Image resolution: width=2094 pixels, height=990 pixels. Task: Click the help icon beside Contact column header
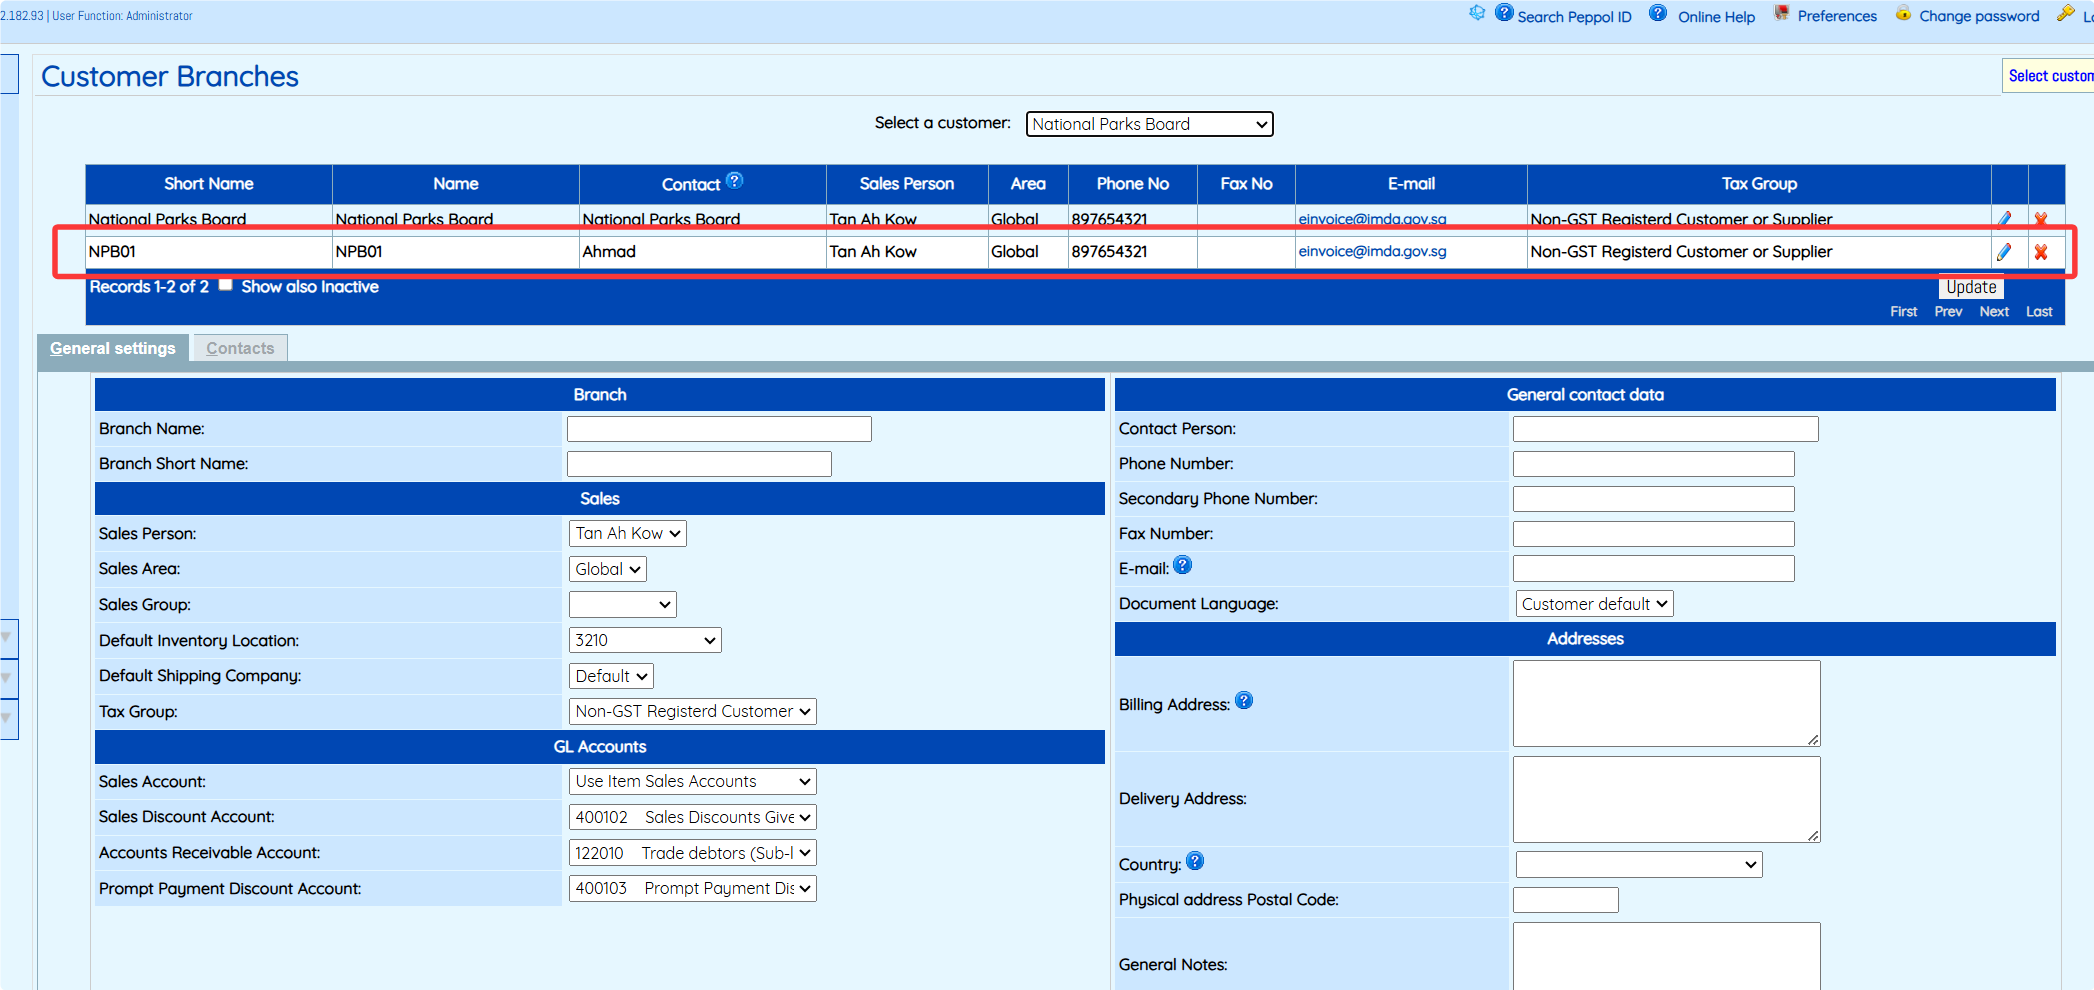click(734, 181)
